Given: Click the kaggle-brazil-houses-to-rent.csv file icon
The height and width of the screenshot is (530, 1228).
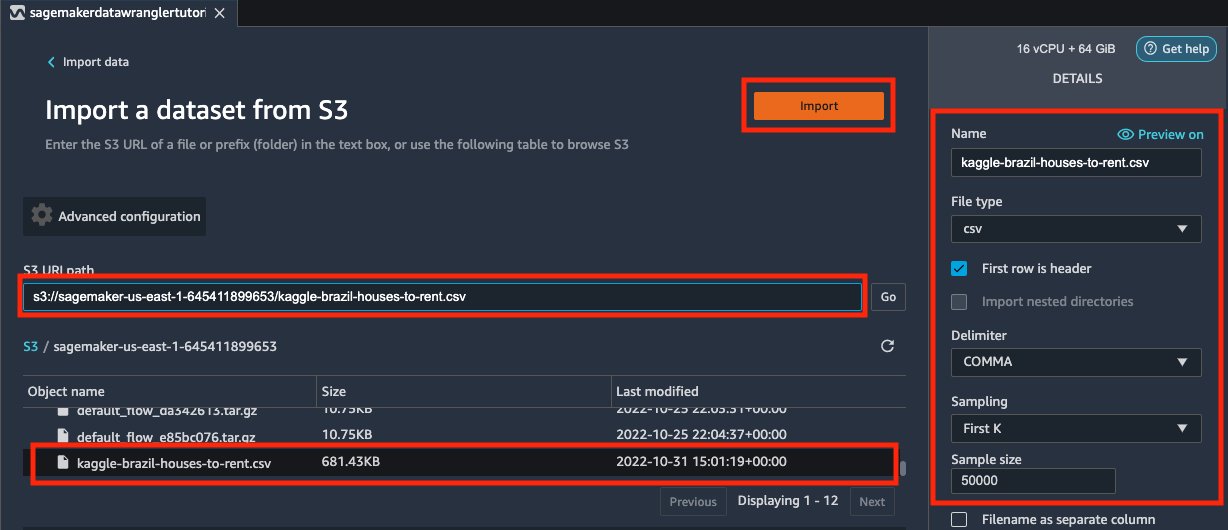Looking at the screenshot, I should pyautogui.click(x=62, y=462).
